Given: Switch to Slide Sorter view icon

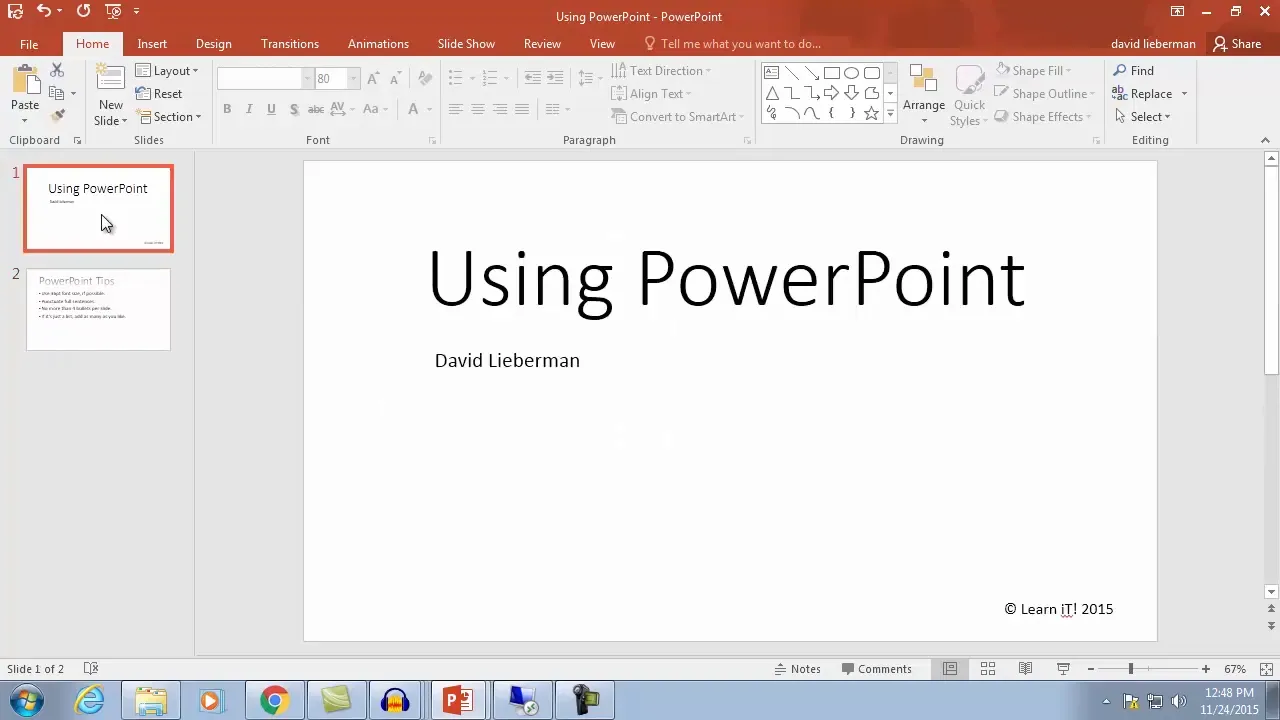Looking at the screenshot, I should pos(987,669).
